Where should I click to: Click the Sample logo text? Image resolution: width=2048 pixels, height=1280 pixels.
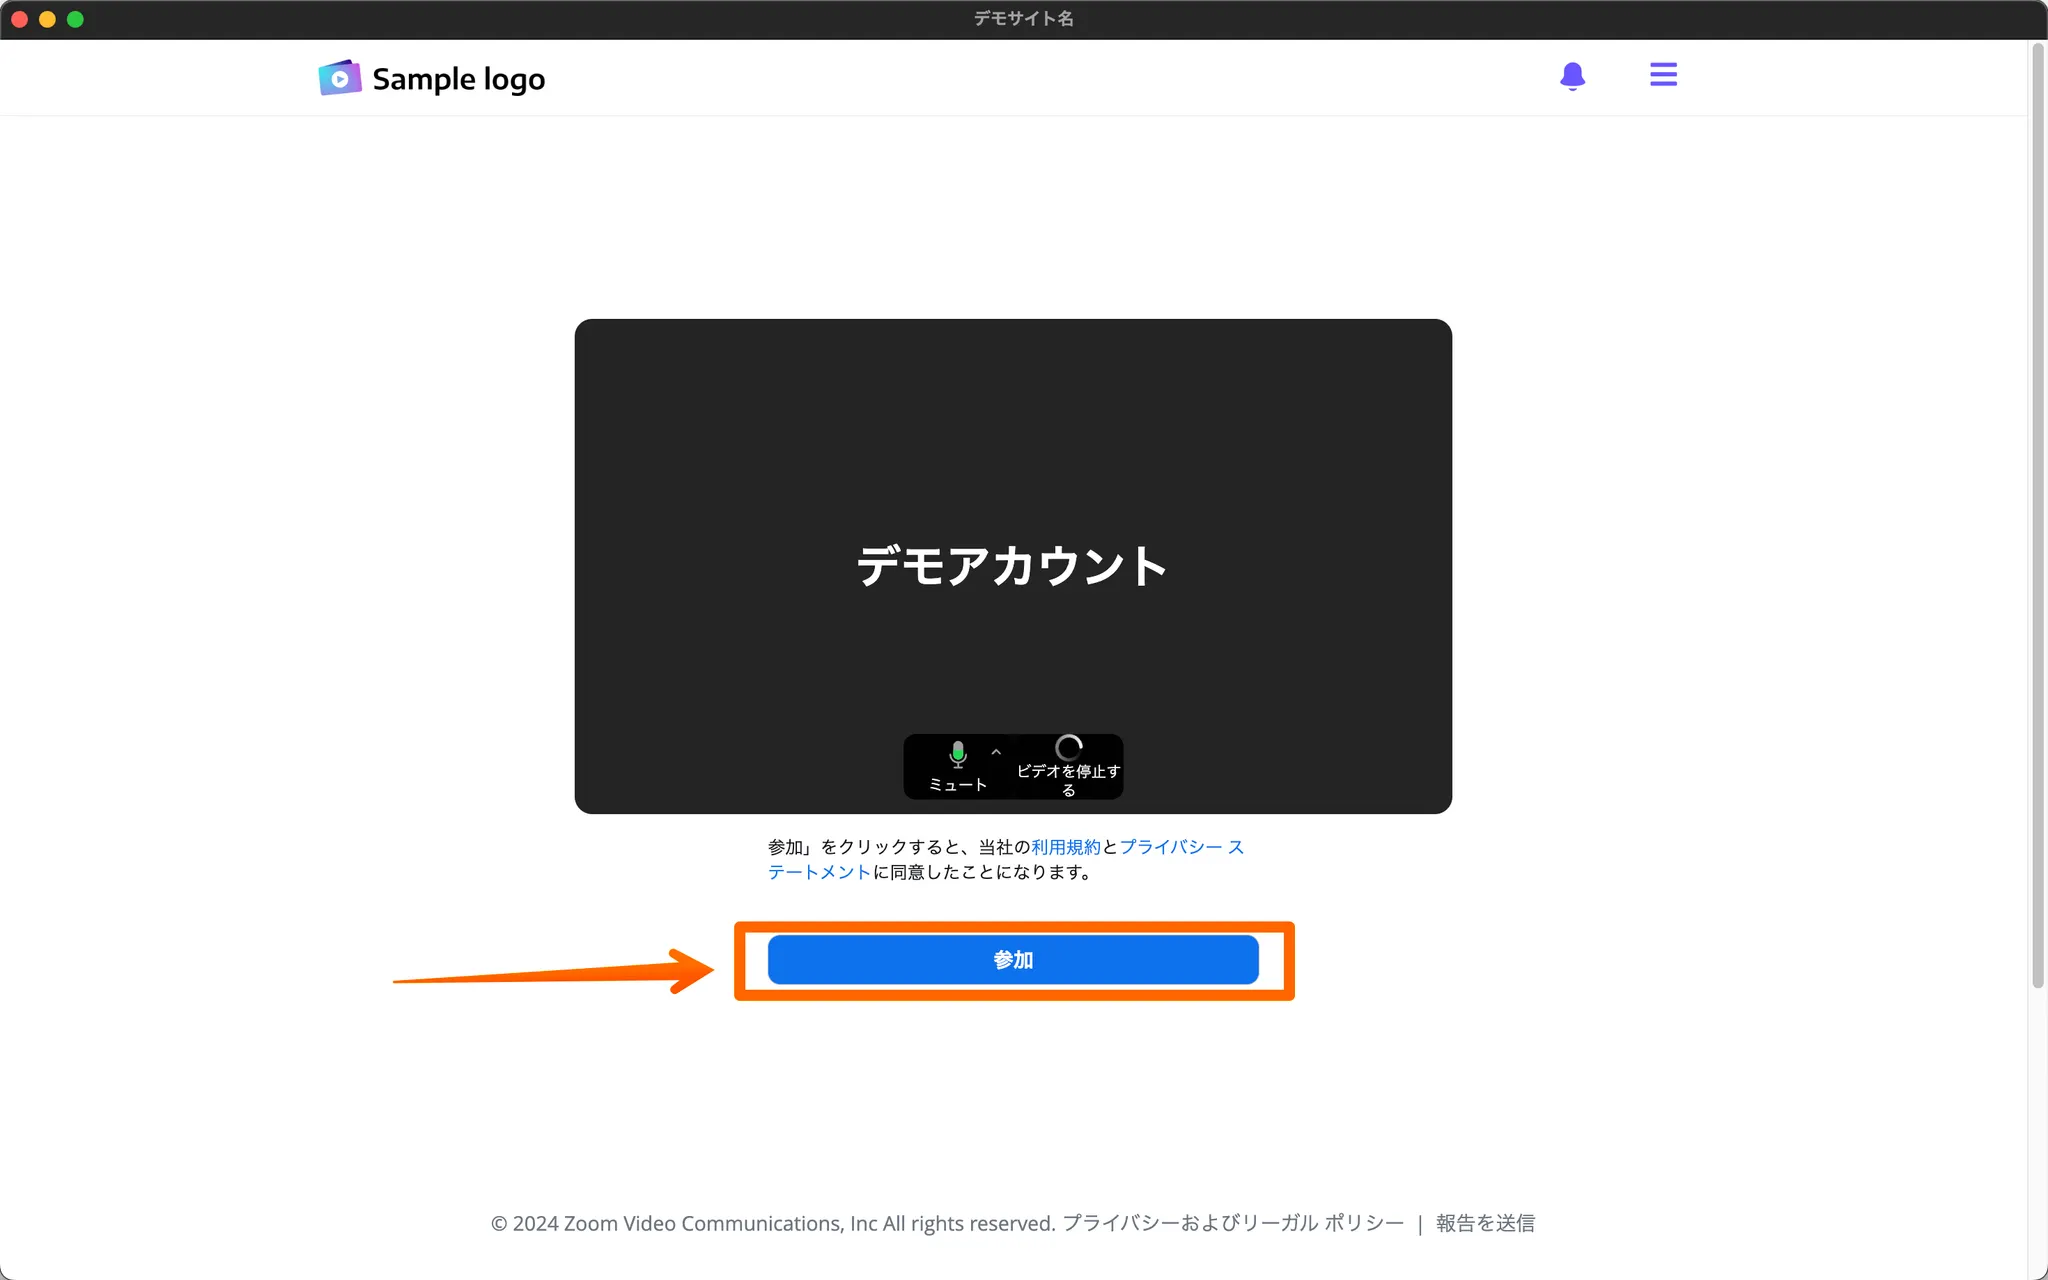pyautogui.click(x=458, y=79)
